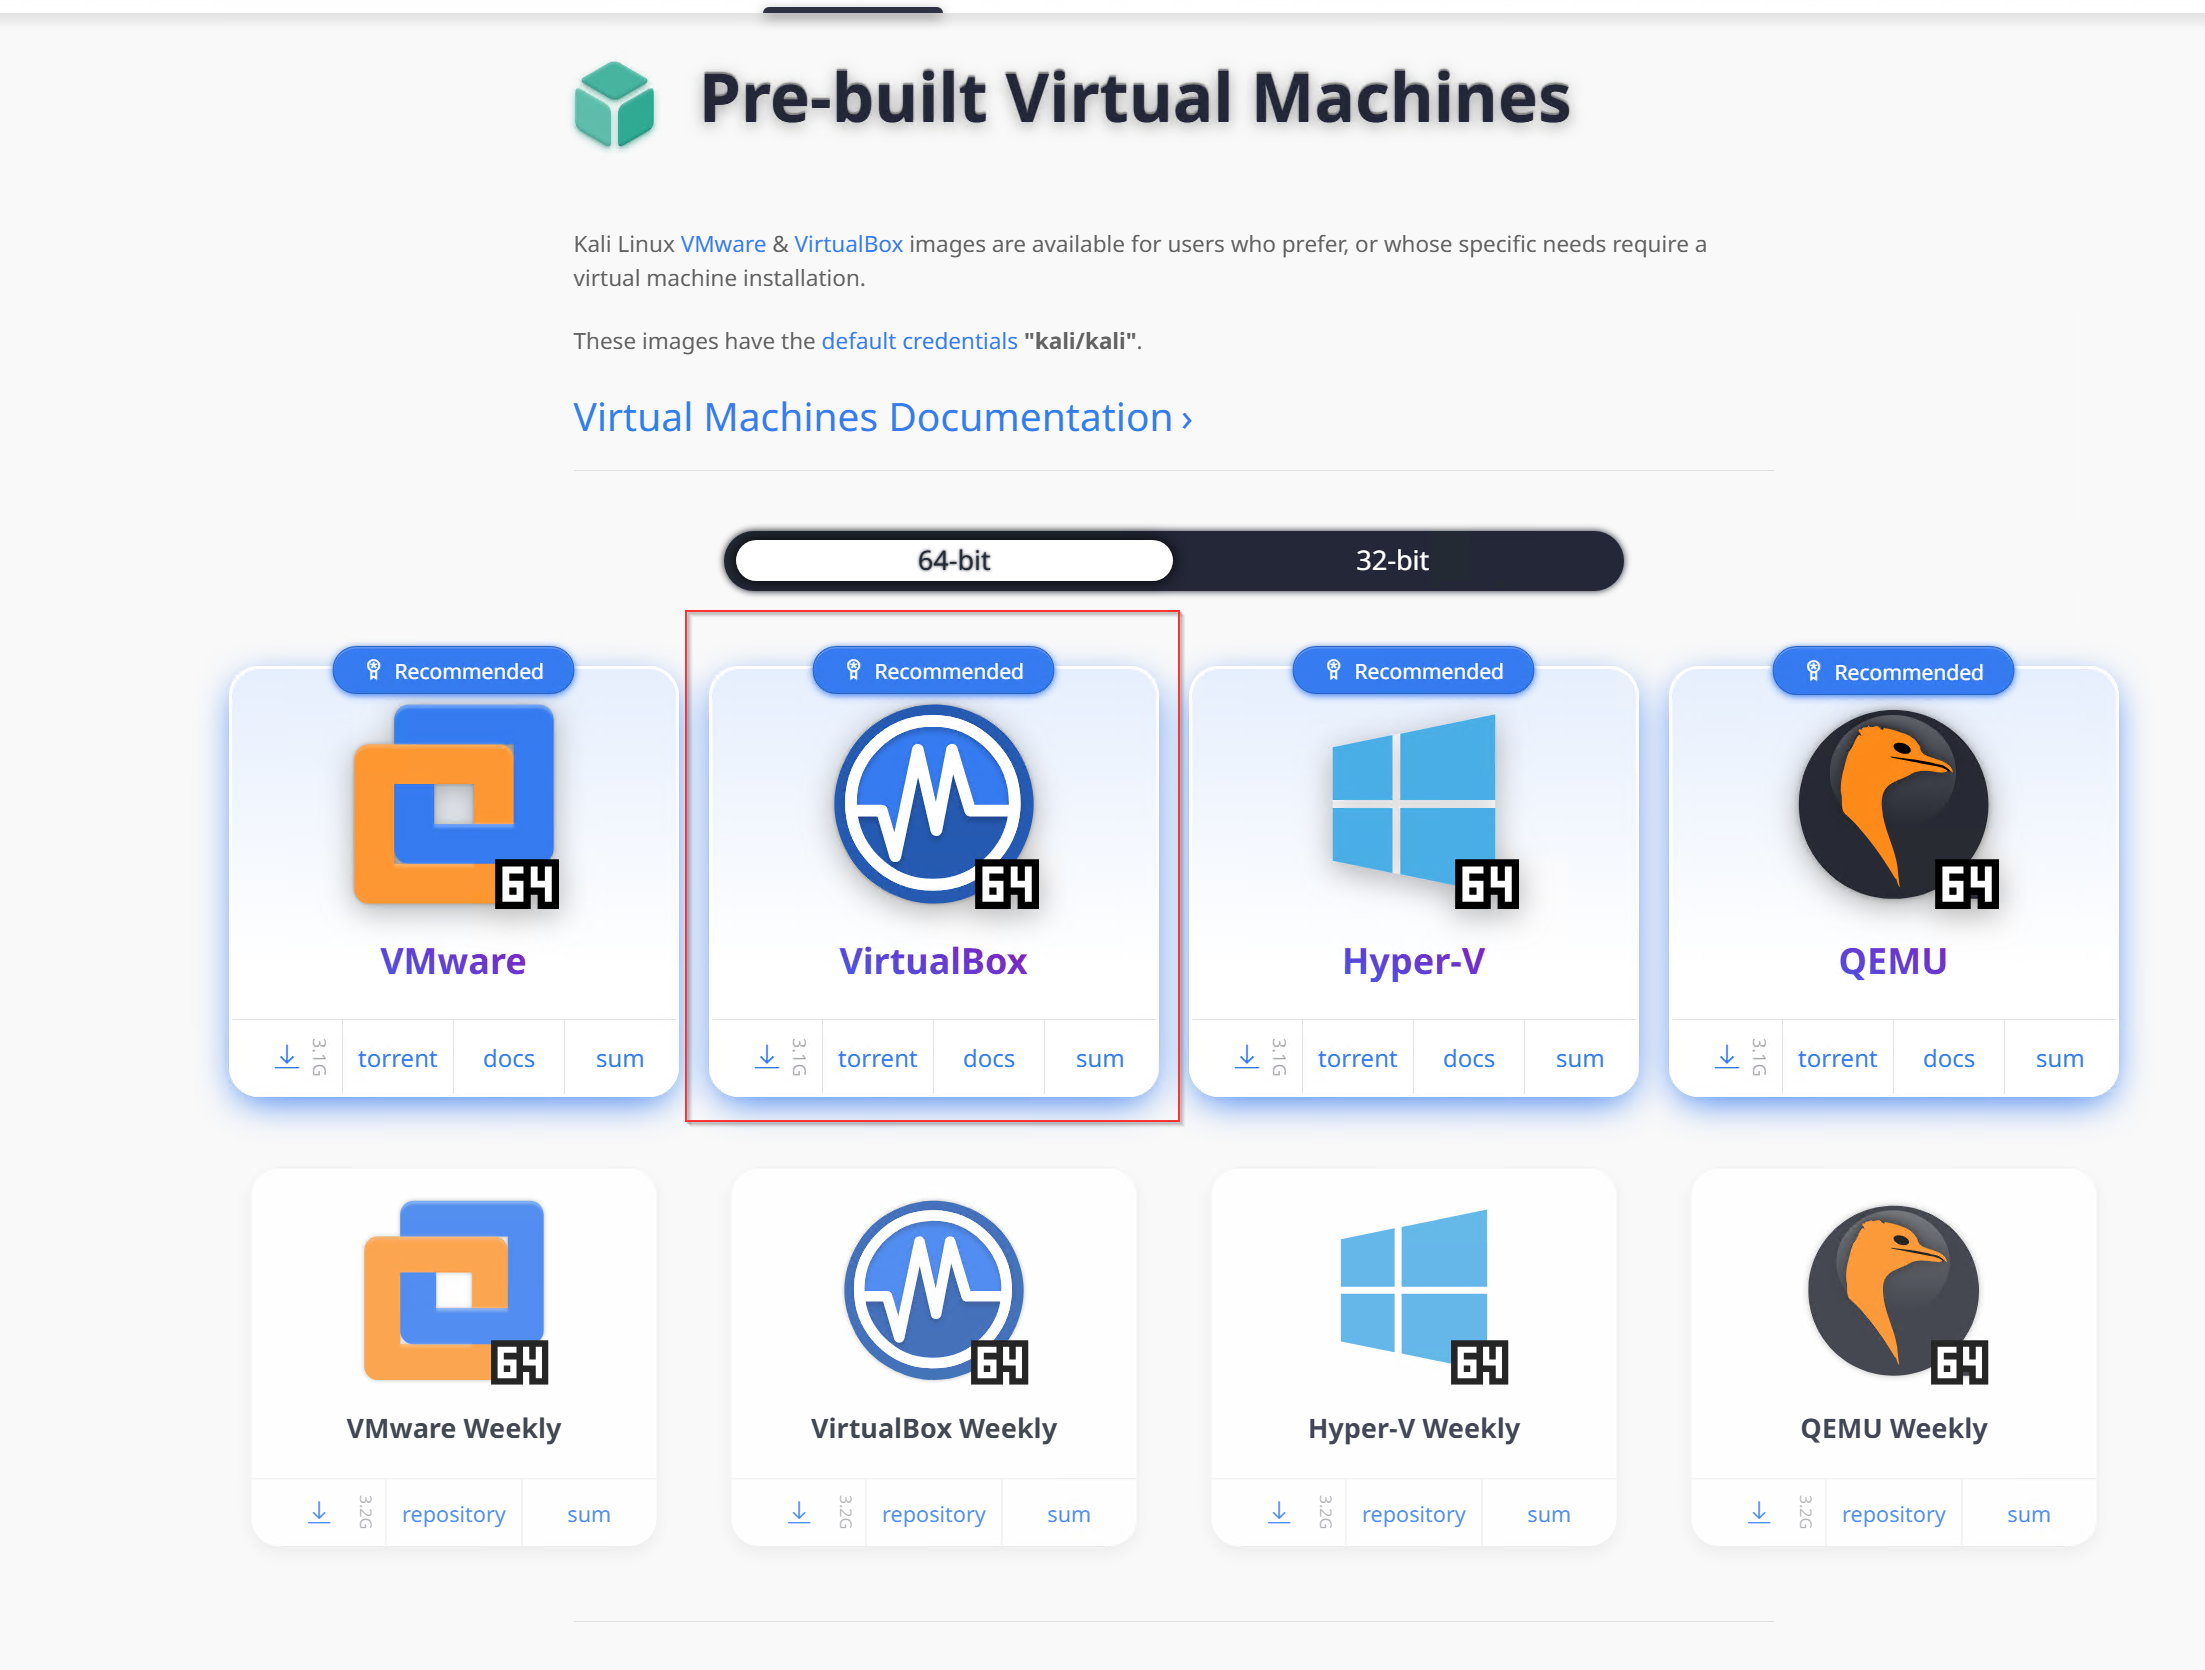Click the Hyper-V torrent download option
This screenshot has width=2205, height=1670.
point(1359,1056)
